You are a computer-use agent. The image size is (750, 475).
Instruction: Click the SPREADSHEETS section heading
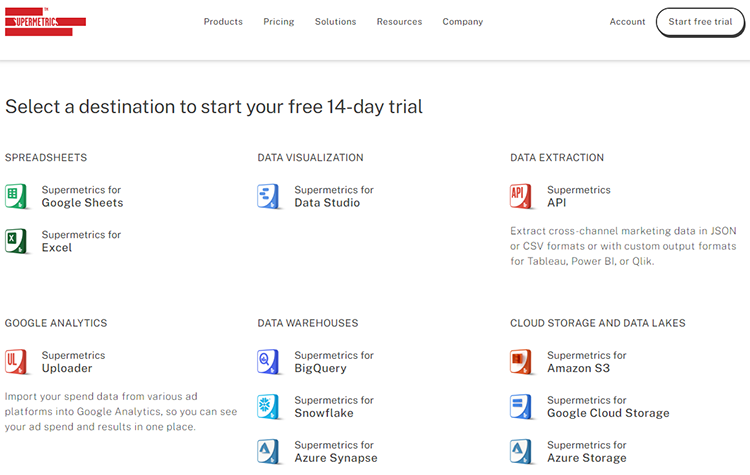click(46, 157)
